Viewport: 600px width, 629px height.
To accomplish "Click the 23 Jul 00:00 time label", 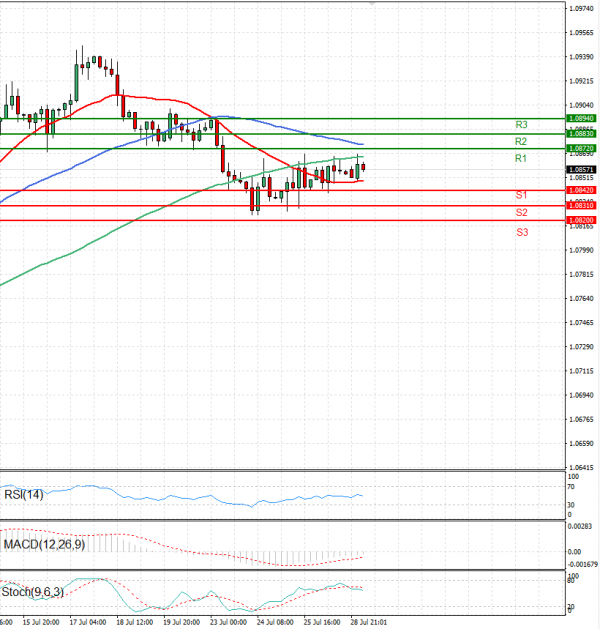I will pos(229,622).
